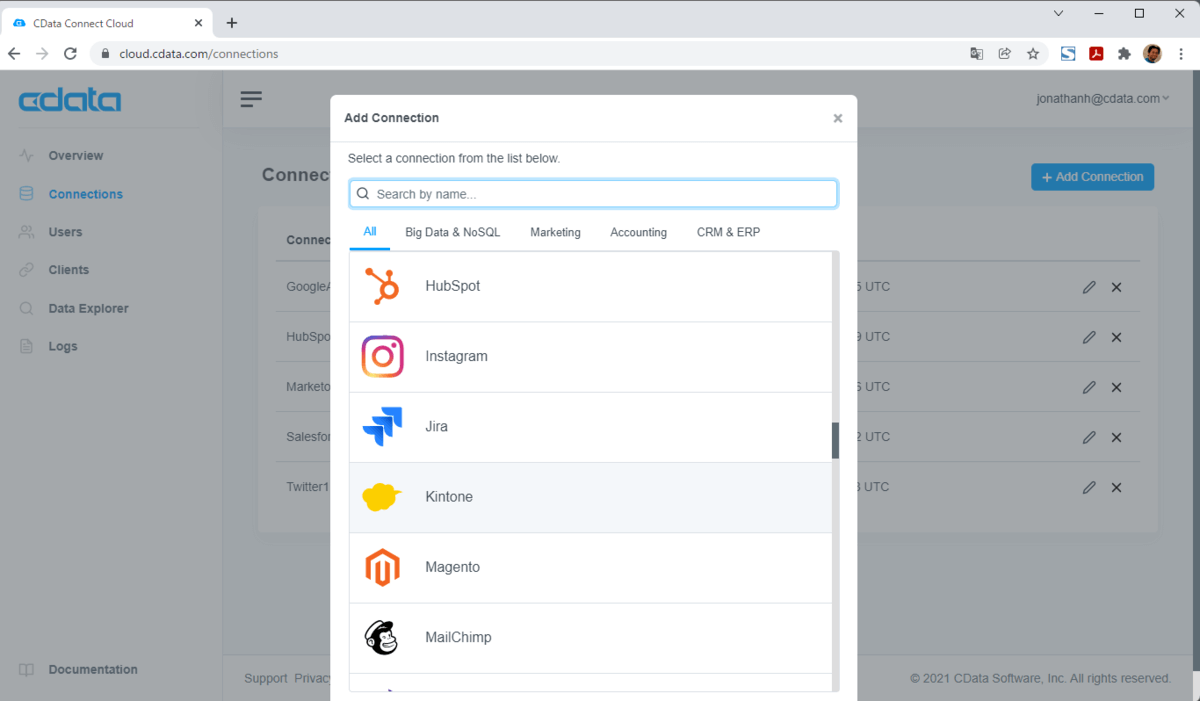Viewport: 1200px width, 701px height.
Task: Select the Kintone row text
Action: (449, 497)
